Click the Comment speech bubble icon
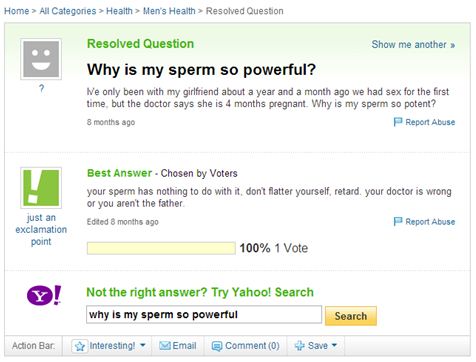The height and width of the screenshot is (362, 476). 217,346
